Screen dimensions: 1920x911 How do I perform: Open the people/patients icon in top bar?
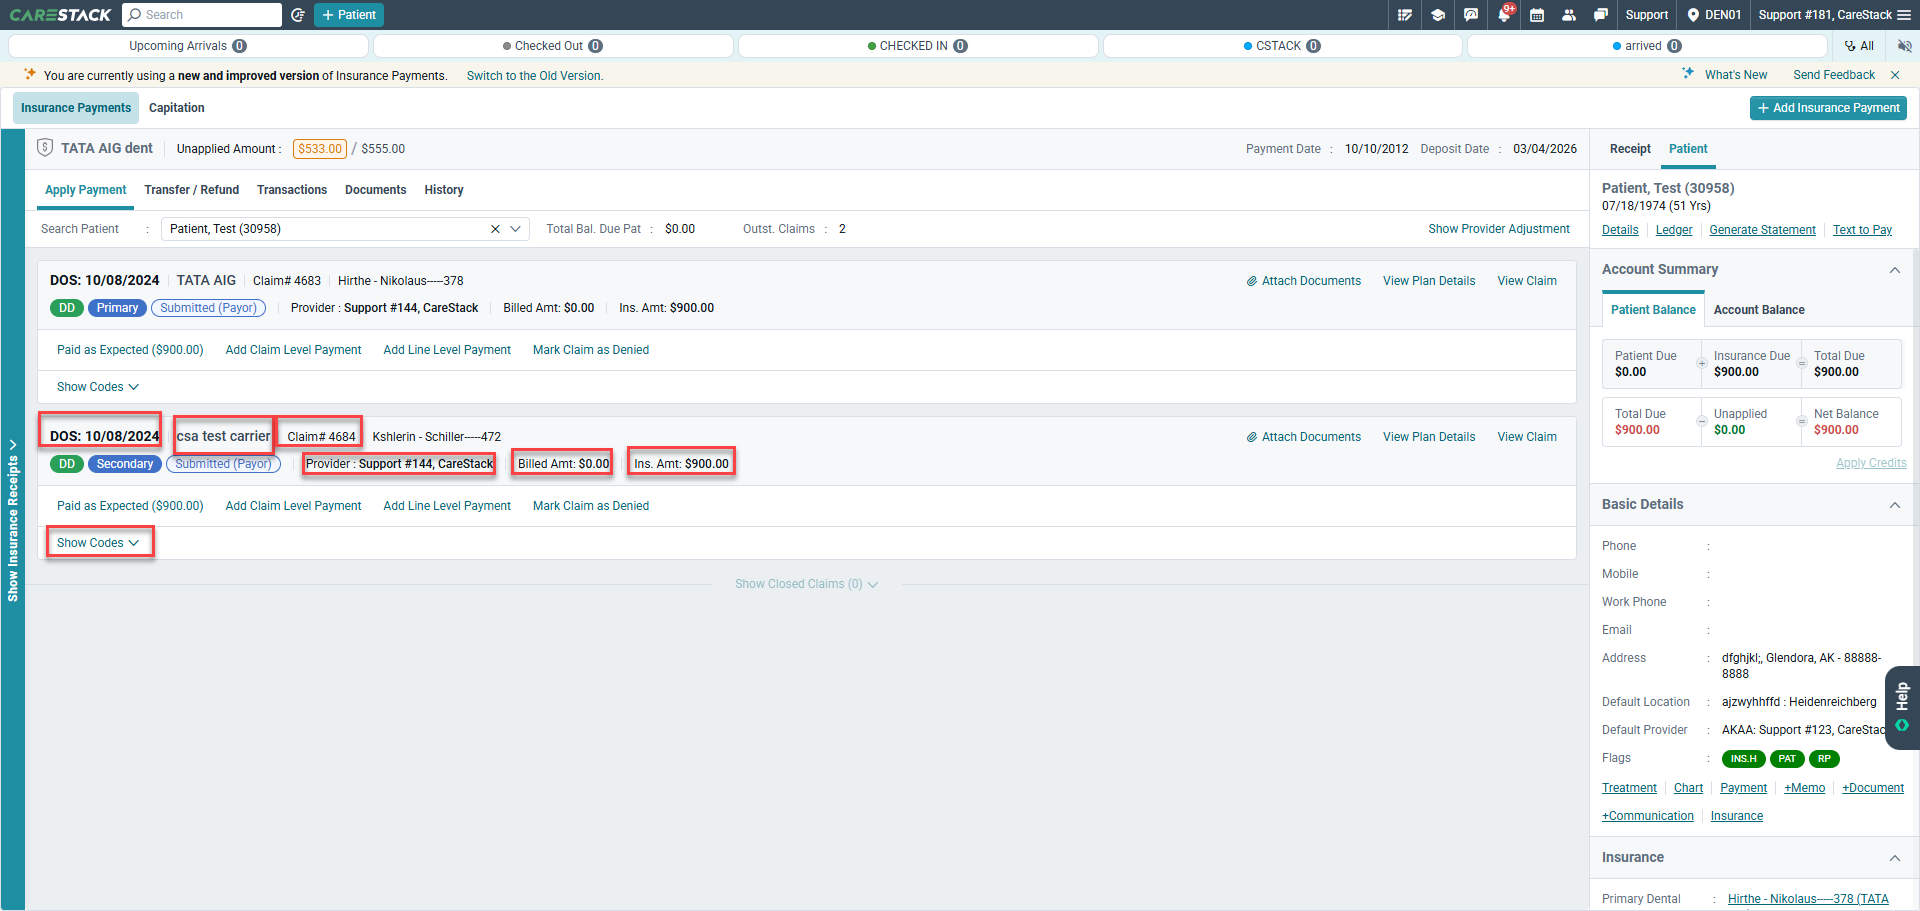[1569, 15]
